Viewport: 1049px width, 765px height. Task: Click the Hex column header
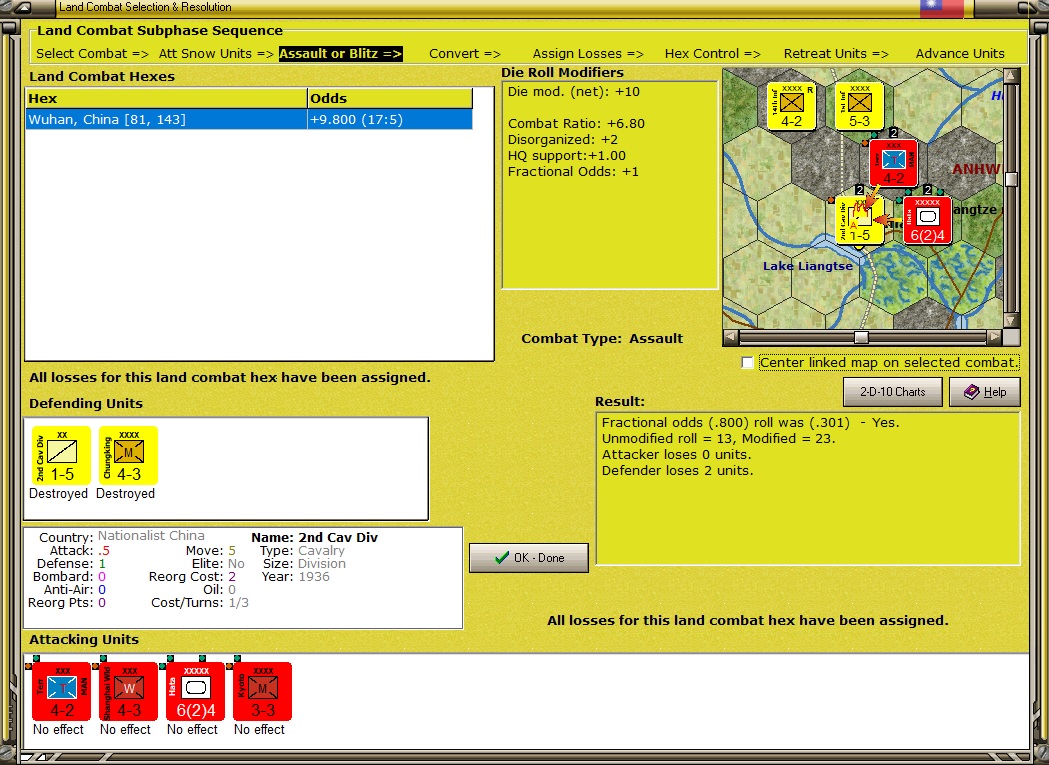166,98
